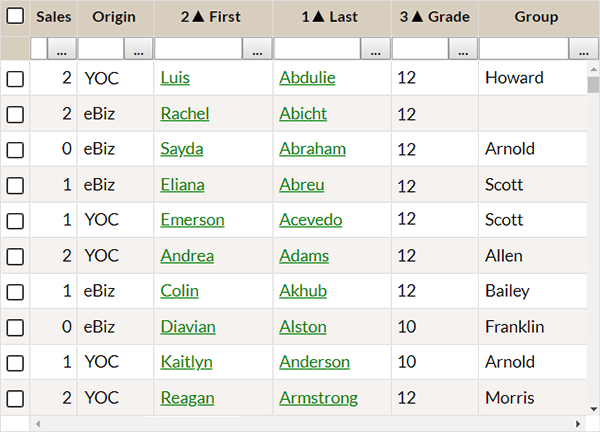Open the First column filter ellipsis button
The width and height of the screenshot is (600, 432).
[257, 49]
